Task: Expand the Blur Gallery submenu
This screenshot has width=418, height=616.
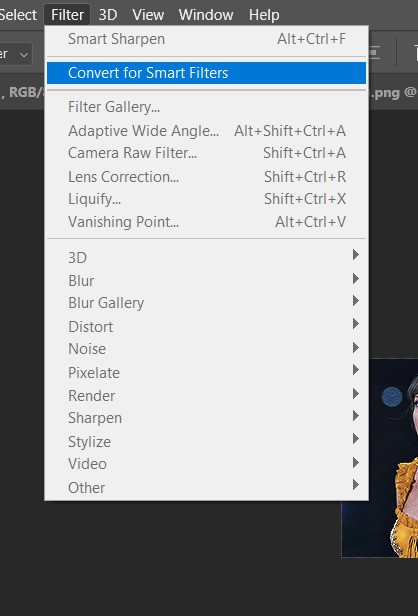Action: pyautogui.click(x=206, y=303)
